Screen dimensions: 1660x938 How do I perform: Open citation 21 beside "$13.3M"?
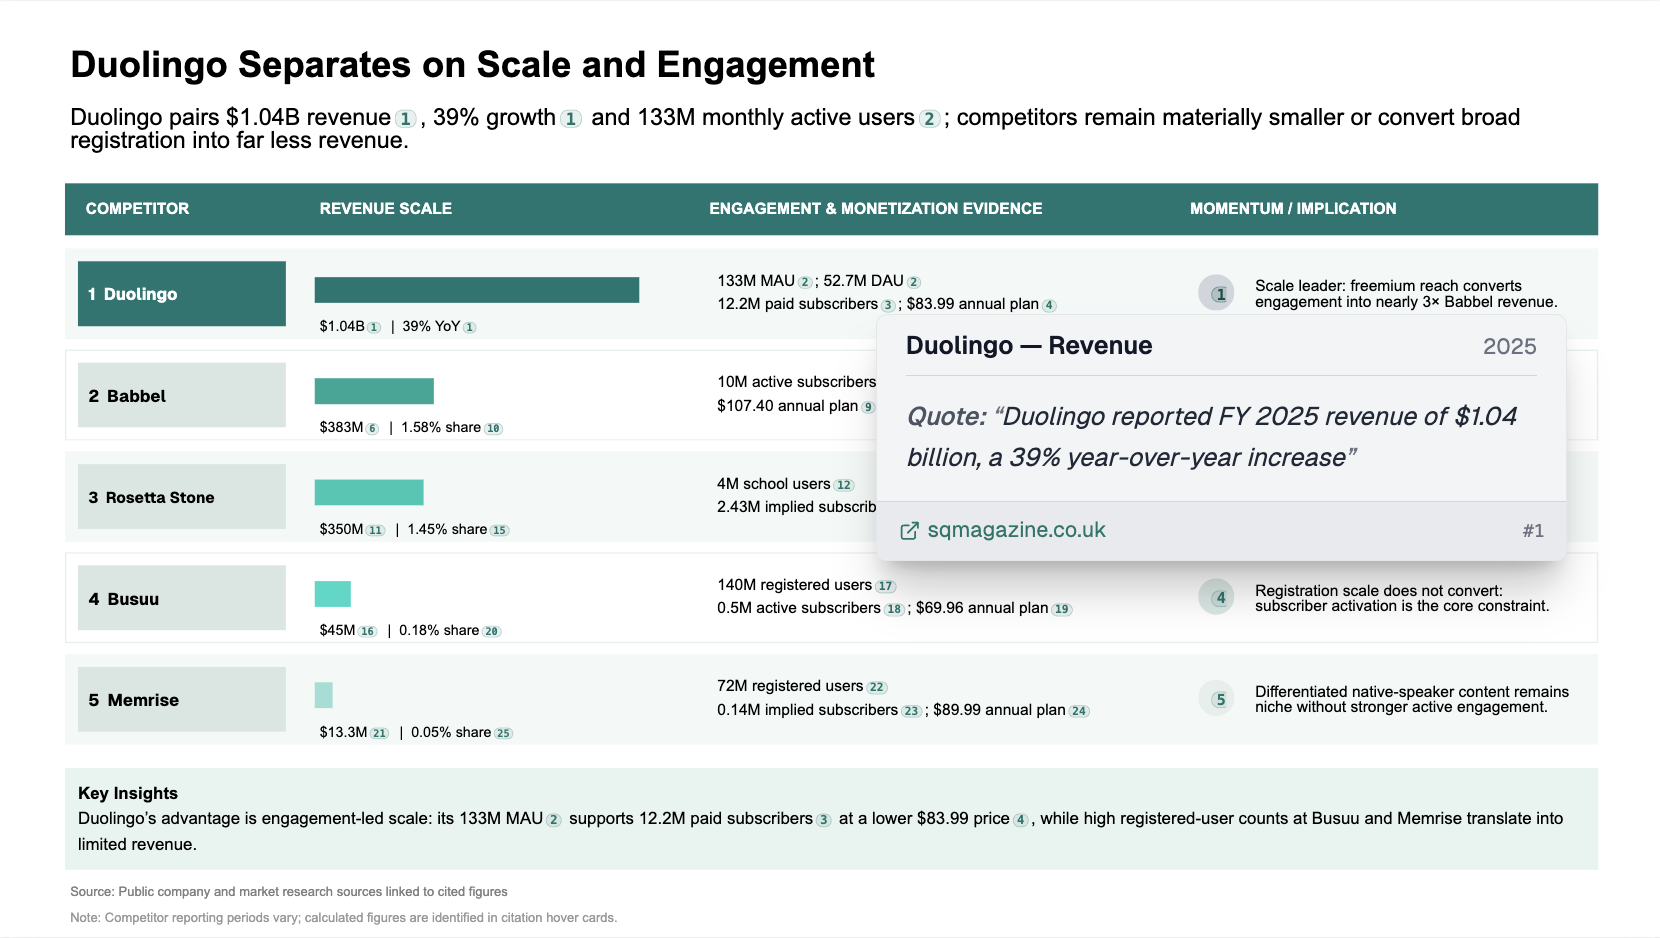click(380, 733)
